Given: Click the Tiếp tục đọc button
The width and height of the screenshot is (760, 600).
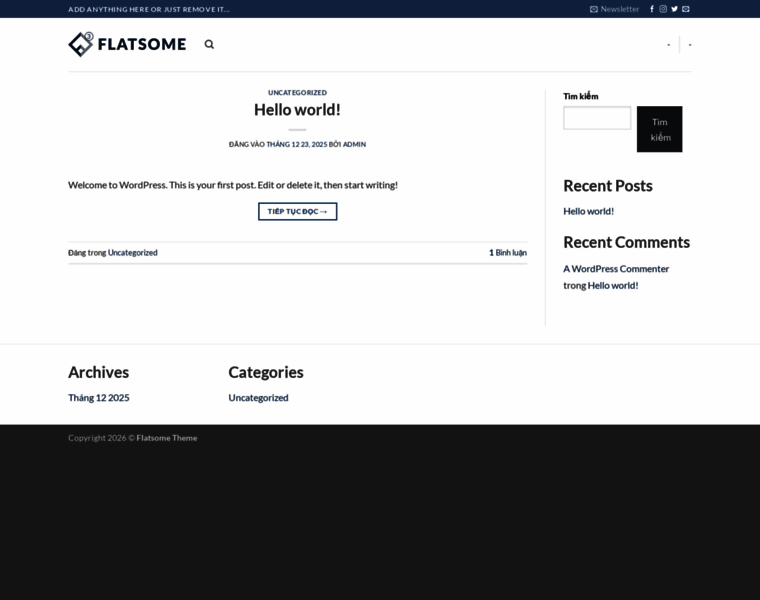Looking at the screenshot, I should [x=297, y=211].
